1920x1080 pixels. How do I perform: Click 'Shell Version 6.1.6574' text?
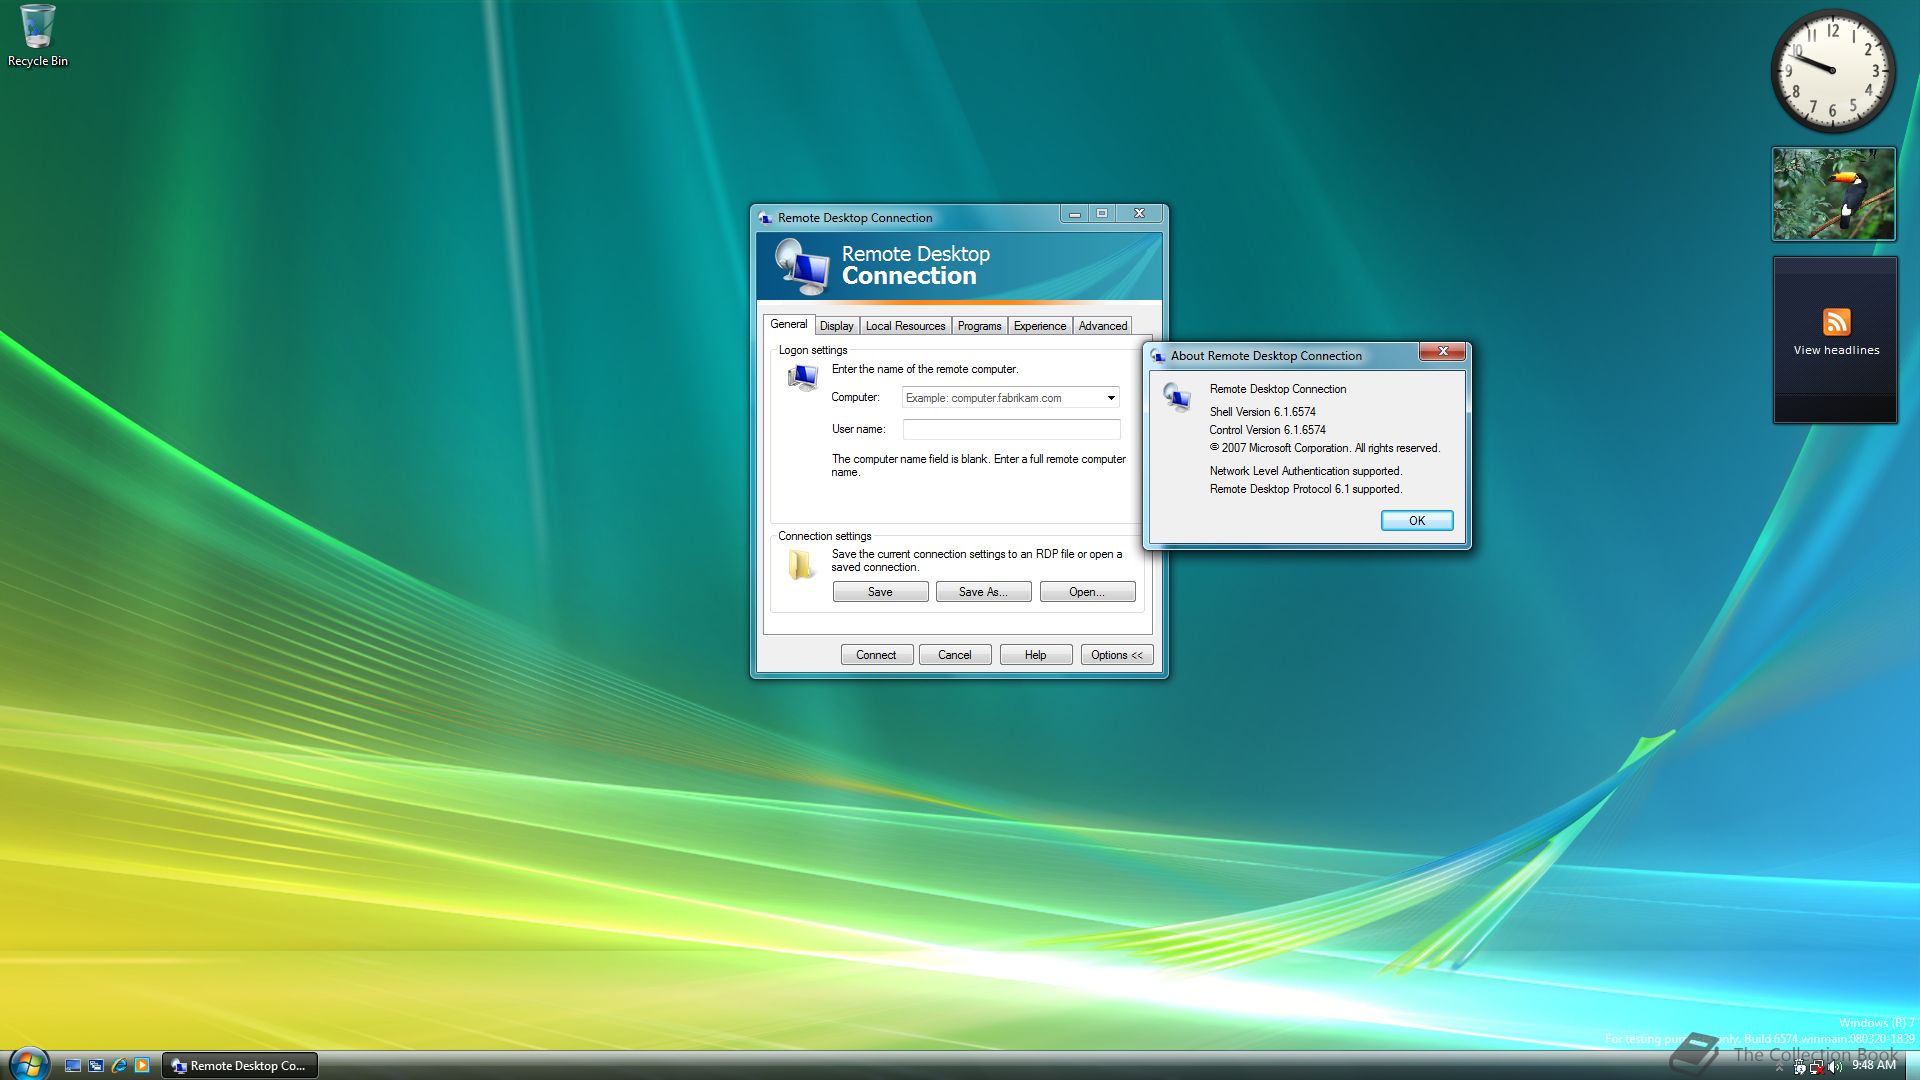point(1262,412)
